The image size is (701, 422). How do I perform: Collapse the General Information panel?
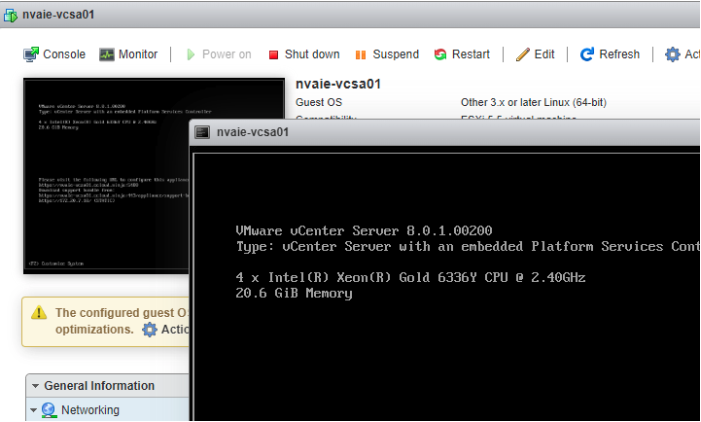pyautogui.click(x=35, y=386)
